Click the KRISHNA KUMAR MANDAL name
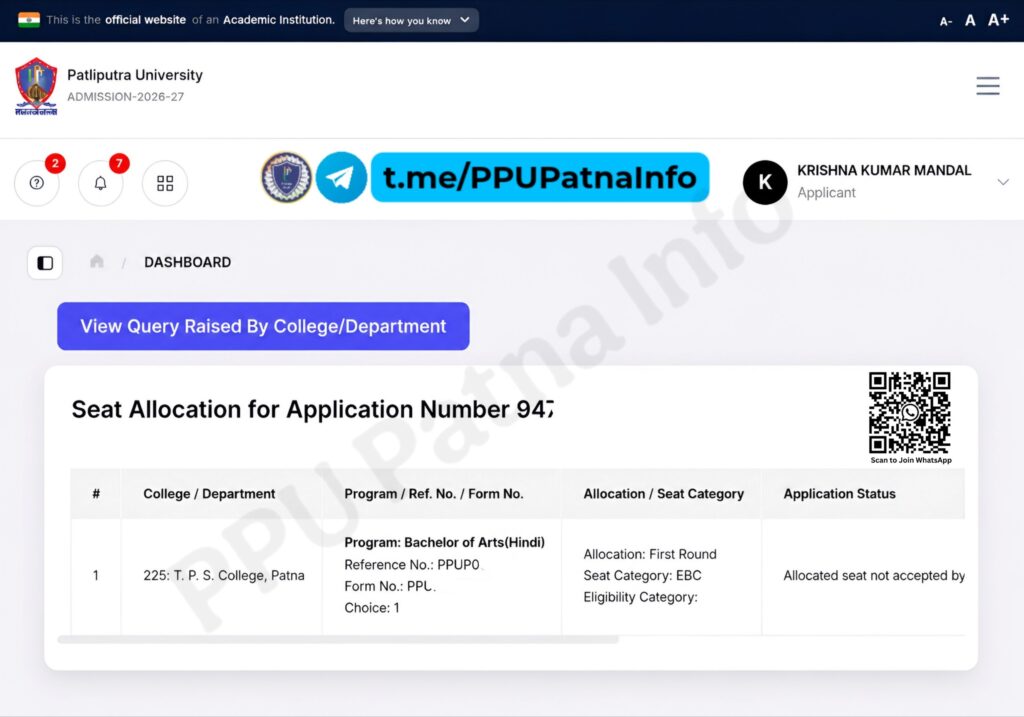This screenshot has width=1024, height=717. pos(884,170)
